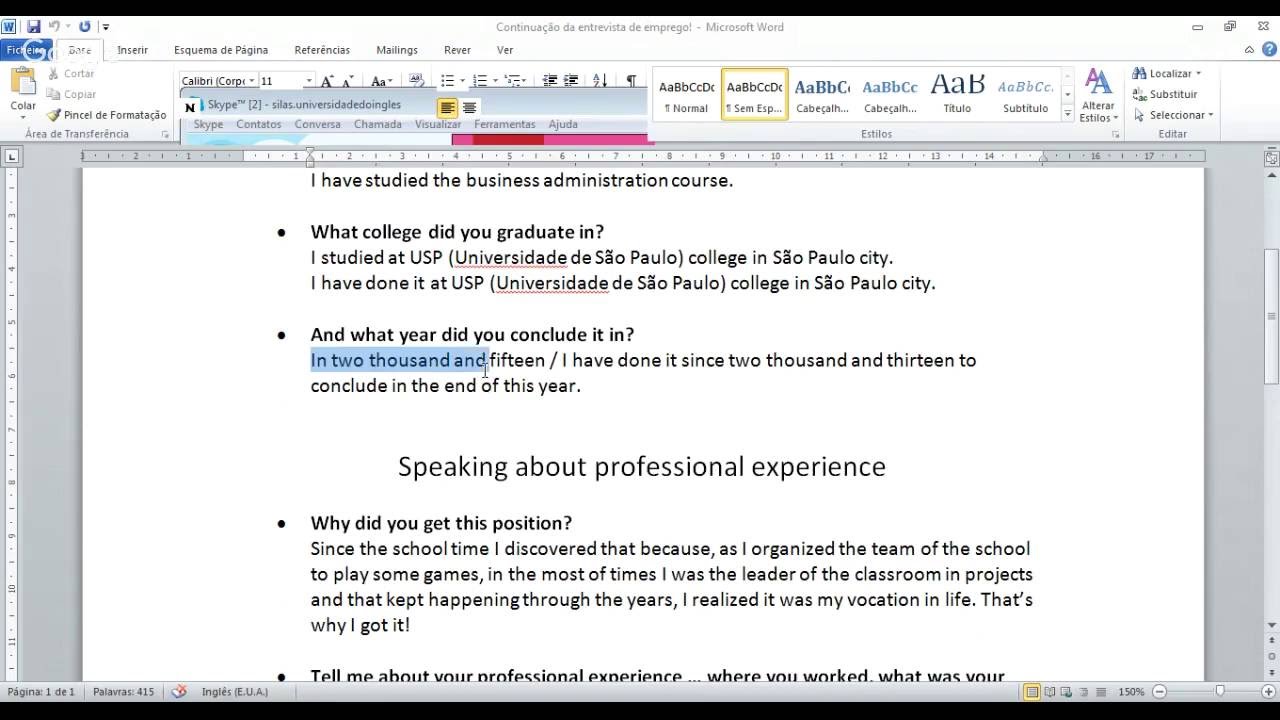The height and width of the screenshot is (720, 1280).
Task: Click the proofing errors icon in status bar
Action: pyautogui.click(x=179, y=691)
